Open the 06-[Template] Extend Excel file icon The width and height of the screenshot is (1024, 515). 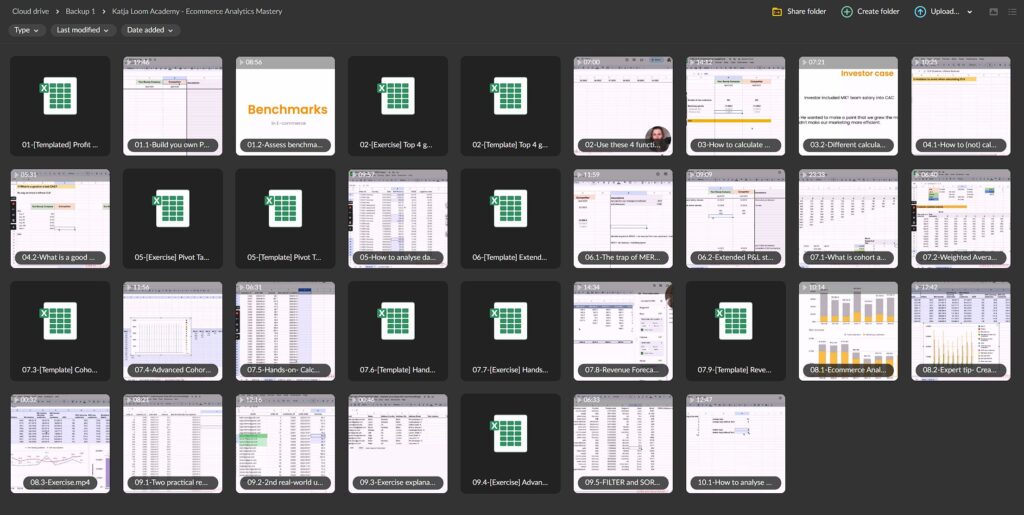point(510,208)
